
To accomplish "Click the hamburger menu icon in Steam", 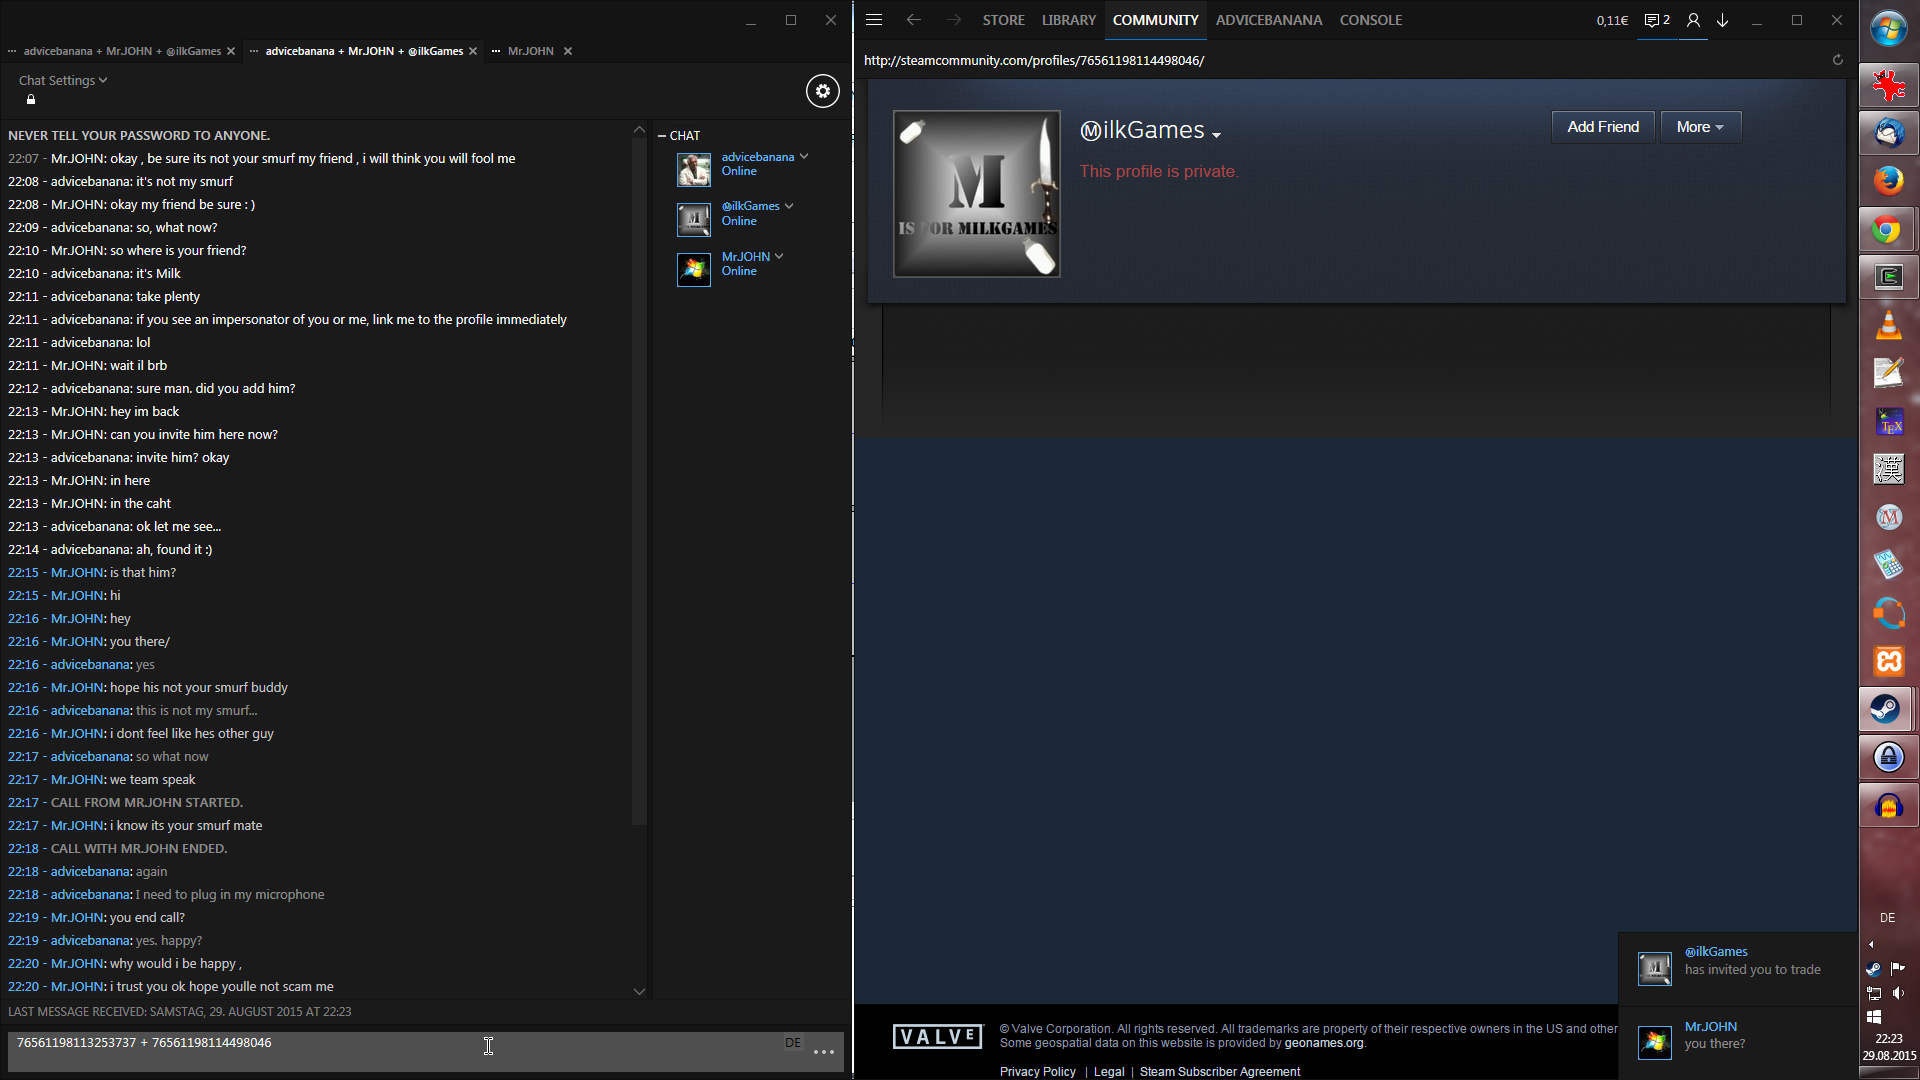I will (x=874, y=20).
